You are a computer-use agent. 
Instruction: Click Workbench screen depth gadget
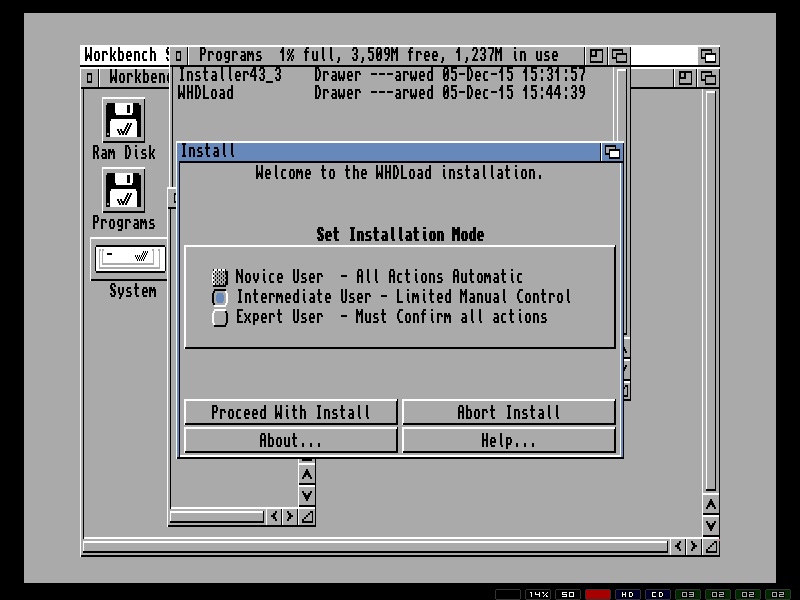tap(708, 56)
